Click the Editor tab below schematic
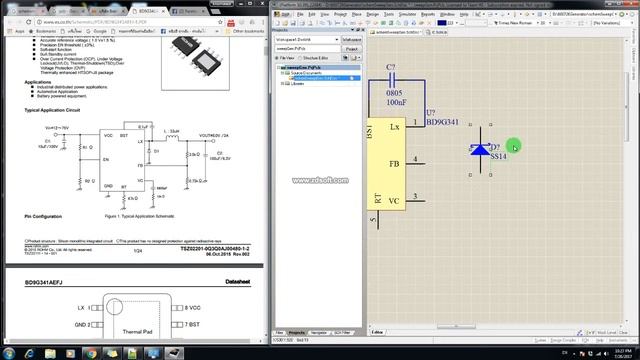This screenshot has height=360, width=640. [377, 333]
